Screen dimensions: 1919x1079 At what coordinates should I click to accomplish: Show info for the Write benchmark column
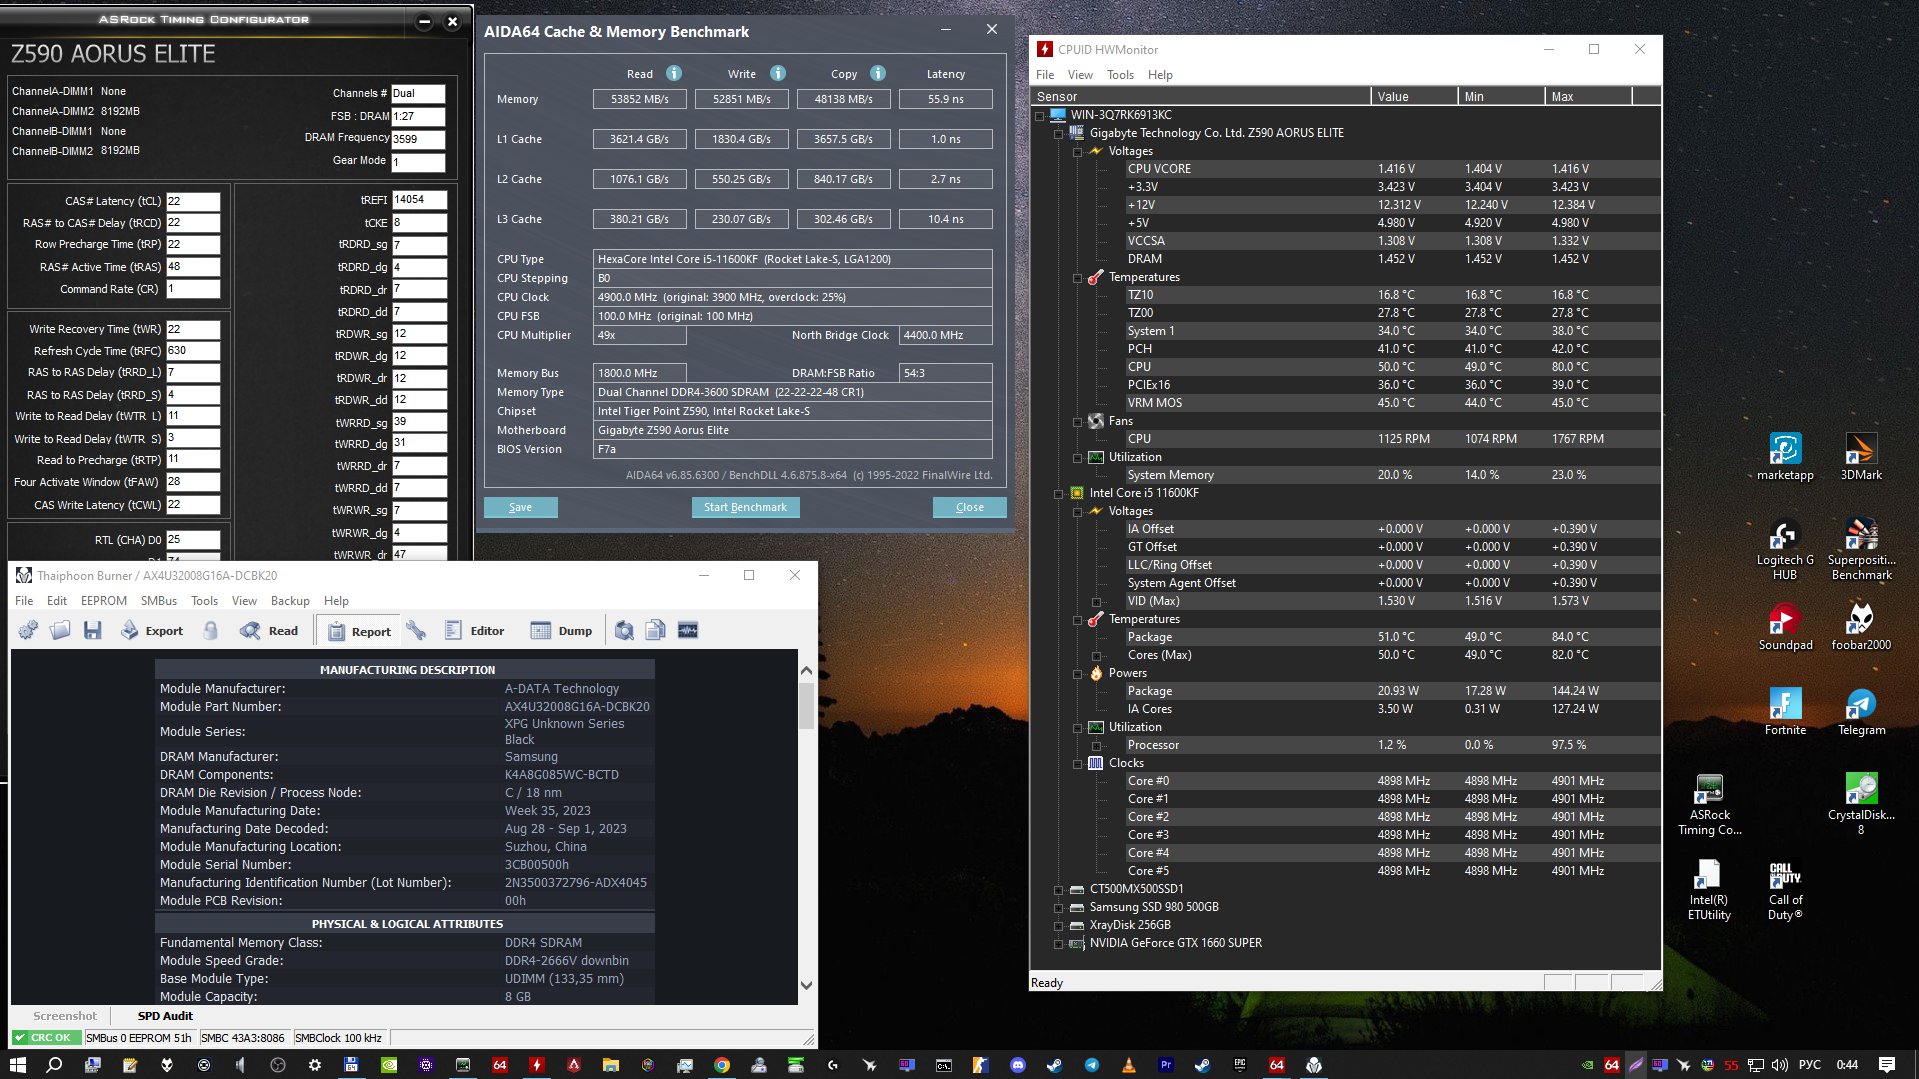point(778,73)
